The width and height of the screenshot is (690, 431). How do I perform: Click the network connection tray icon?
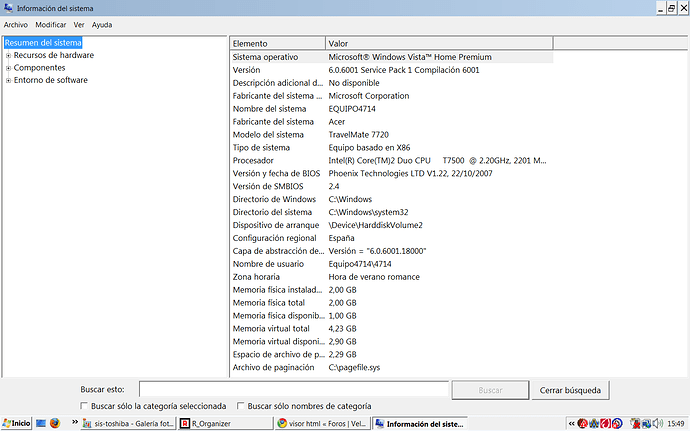646,424
